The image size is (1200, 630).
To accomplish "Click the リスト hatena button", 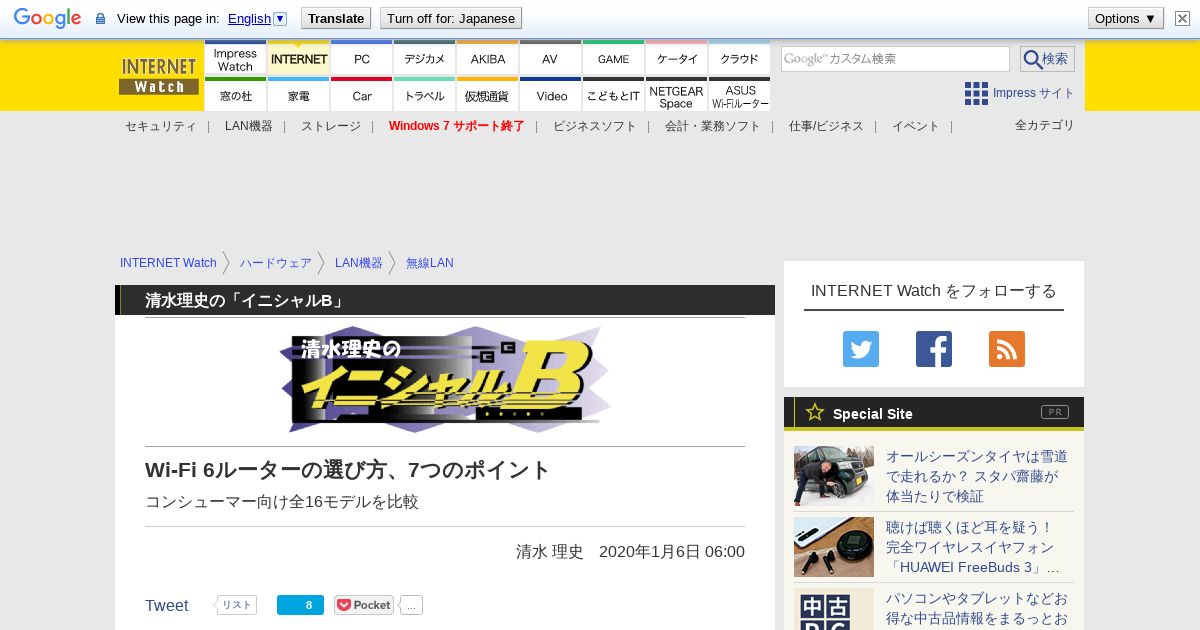I will pos(236,605).
